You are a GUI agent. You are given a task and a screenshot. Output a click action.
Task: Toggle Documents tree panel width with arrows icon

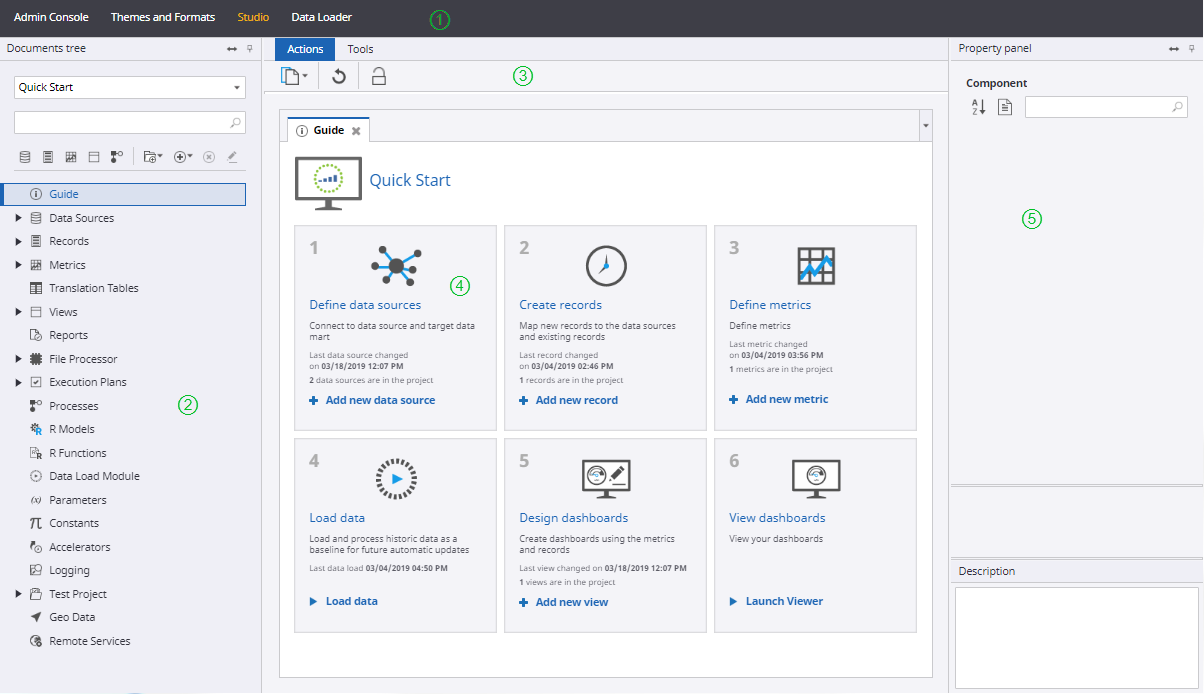click(x=232, y=48)
